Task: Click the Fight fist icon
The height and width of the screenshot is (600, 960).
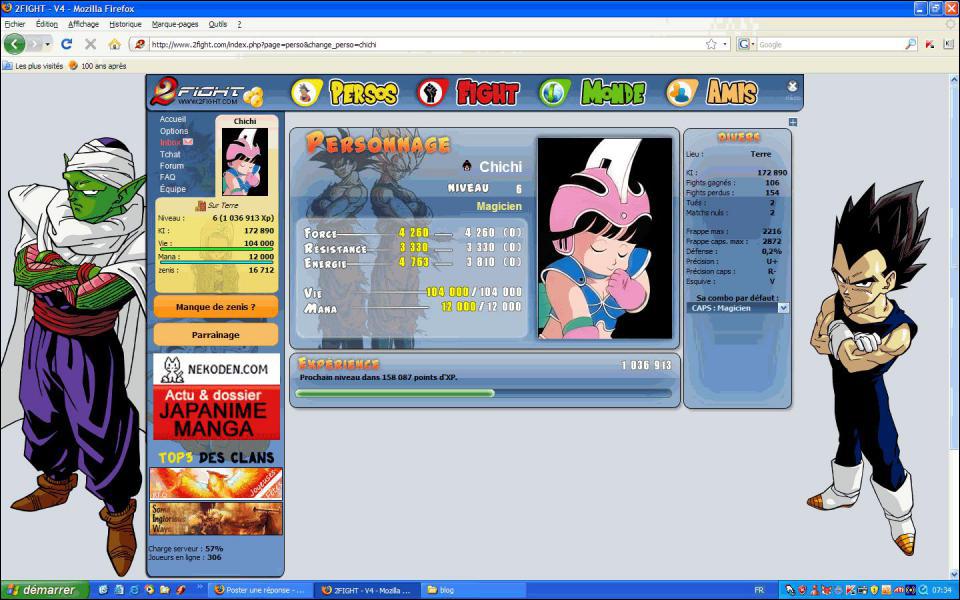Action: (432, 93)
